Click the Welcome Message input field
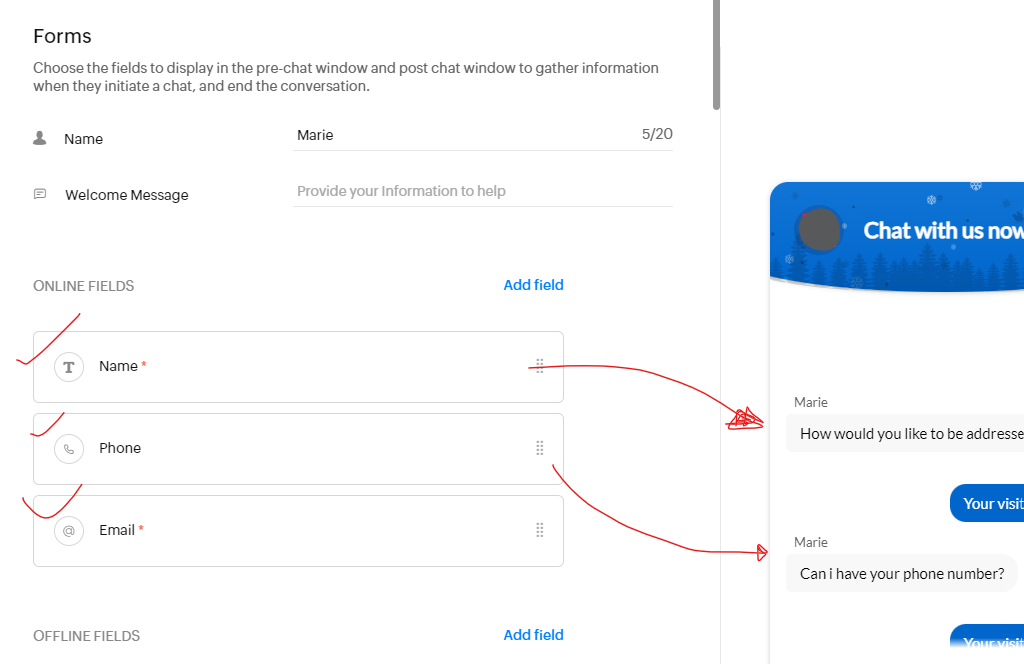The height and width of the screenshot is (664, 1024). click(483, 191)
